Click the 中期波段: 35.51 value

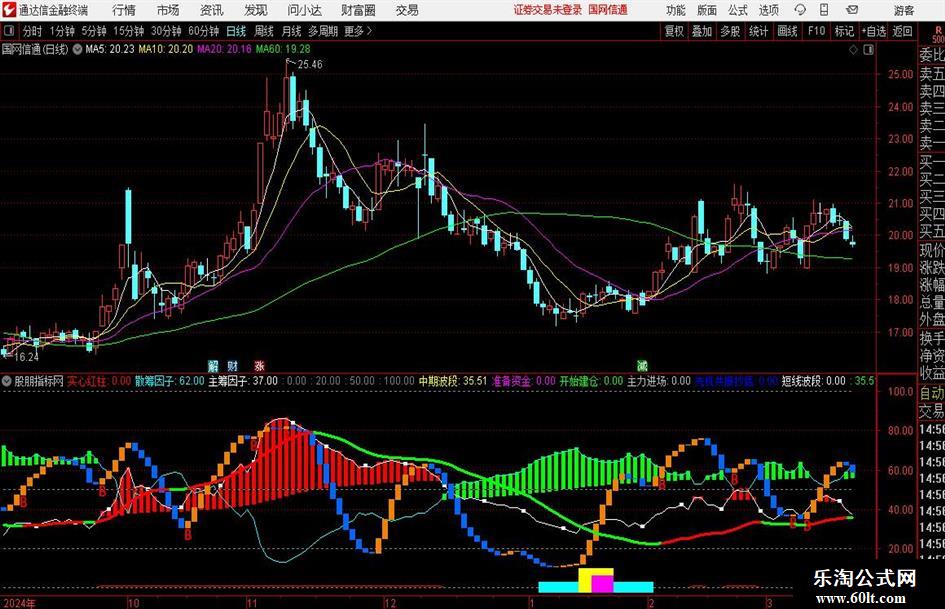pos(453,381)
